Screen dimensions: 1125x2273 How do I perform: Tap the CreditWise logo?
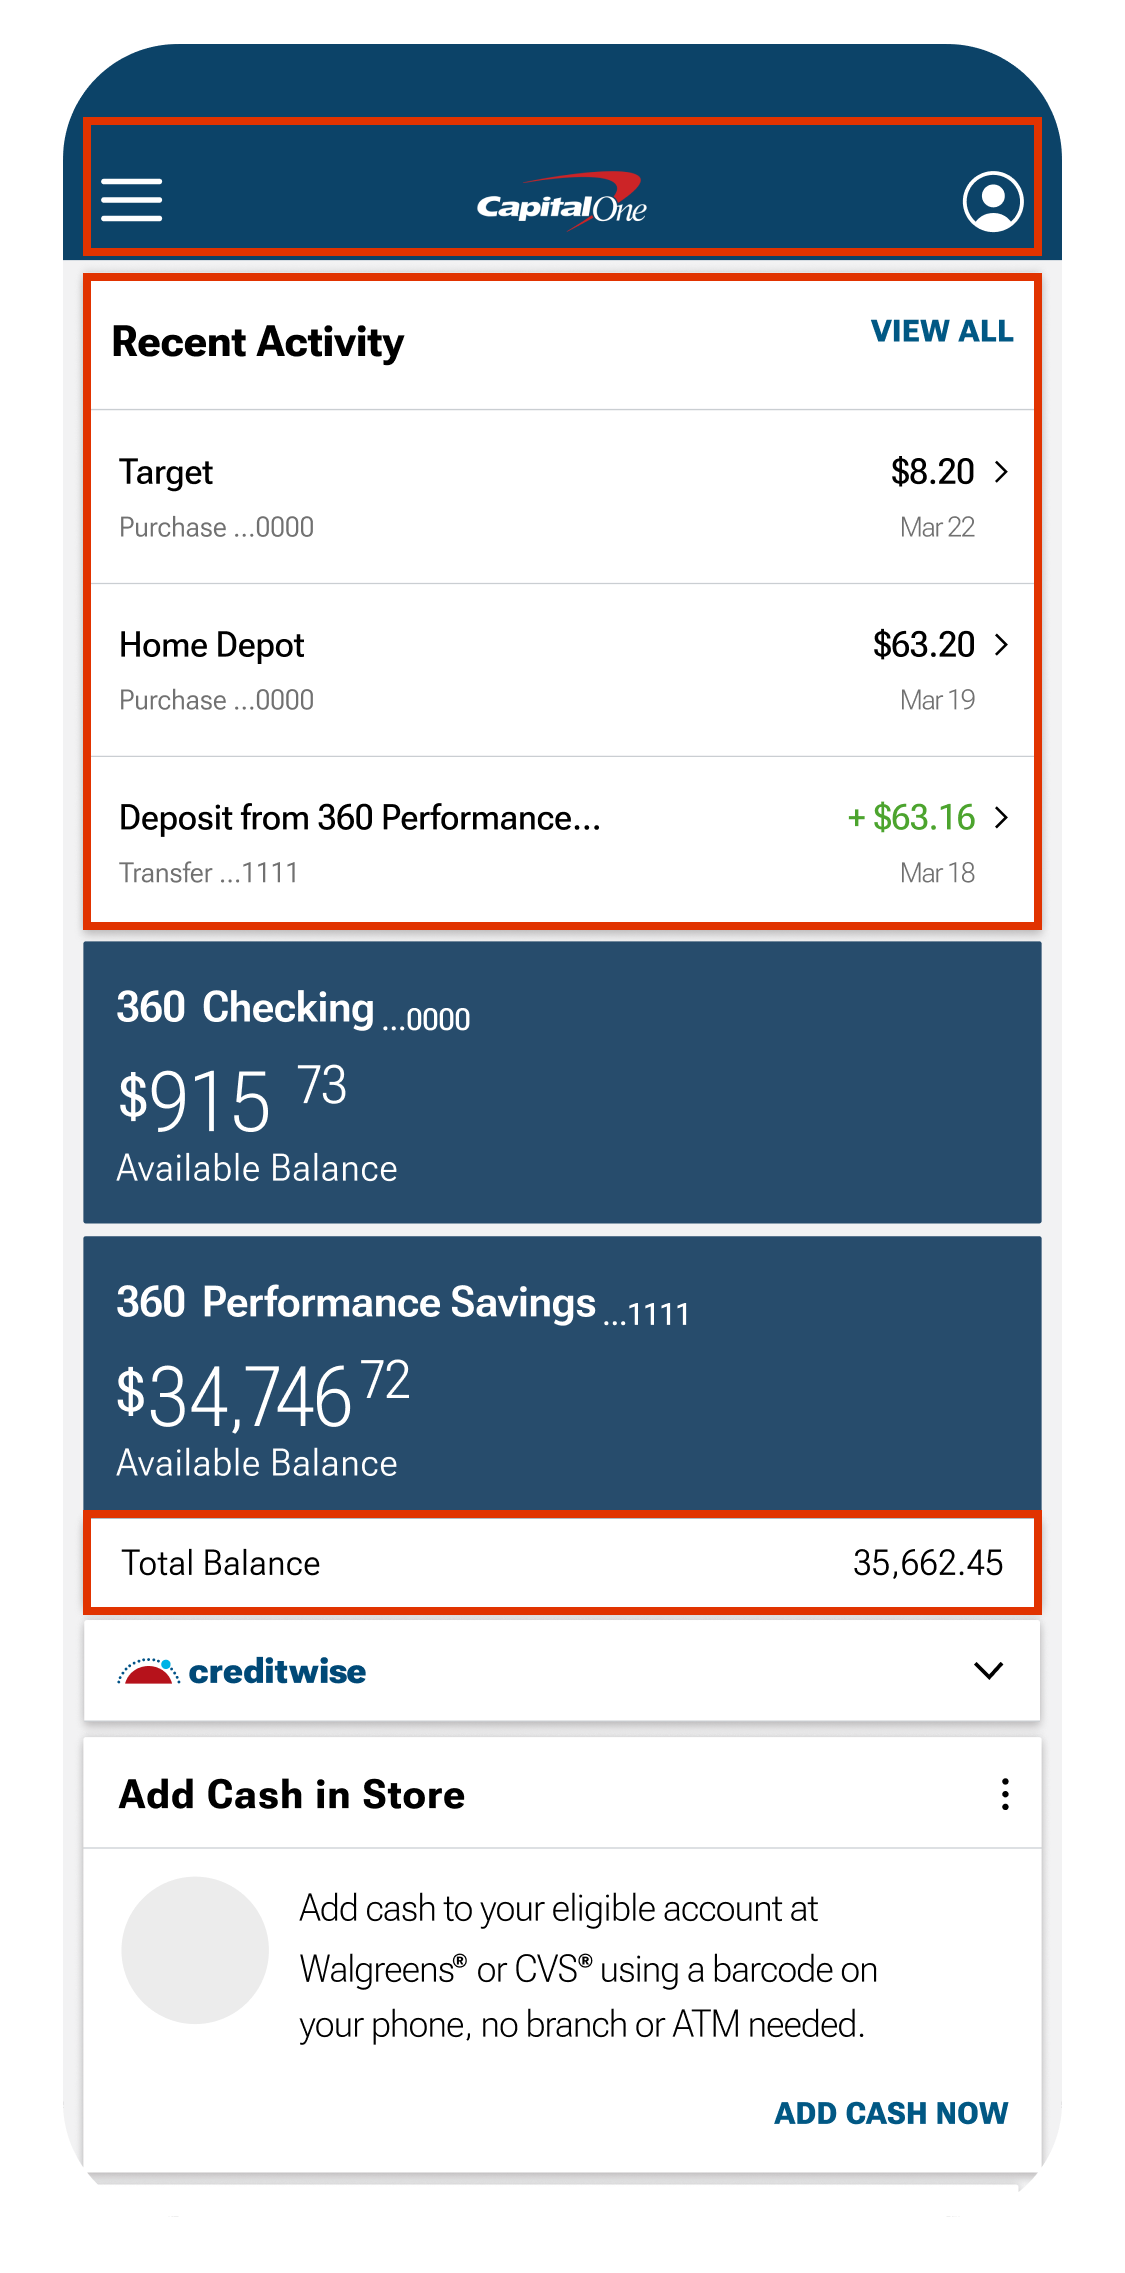tap(242, 1671)
